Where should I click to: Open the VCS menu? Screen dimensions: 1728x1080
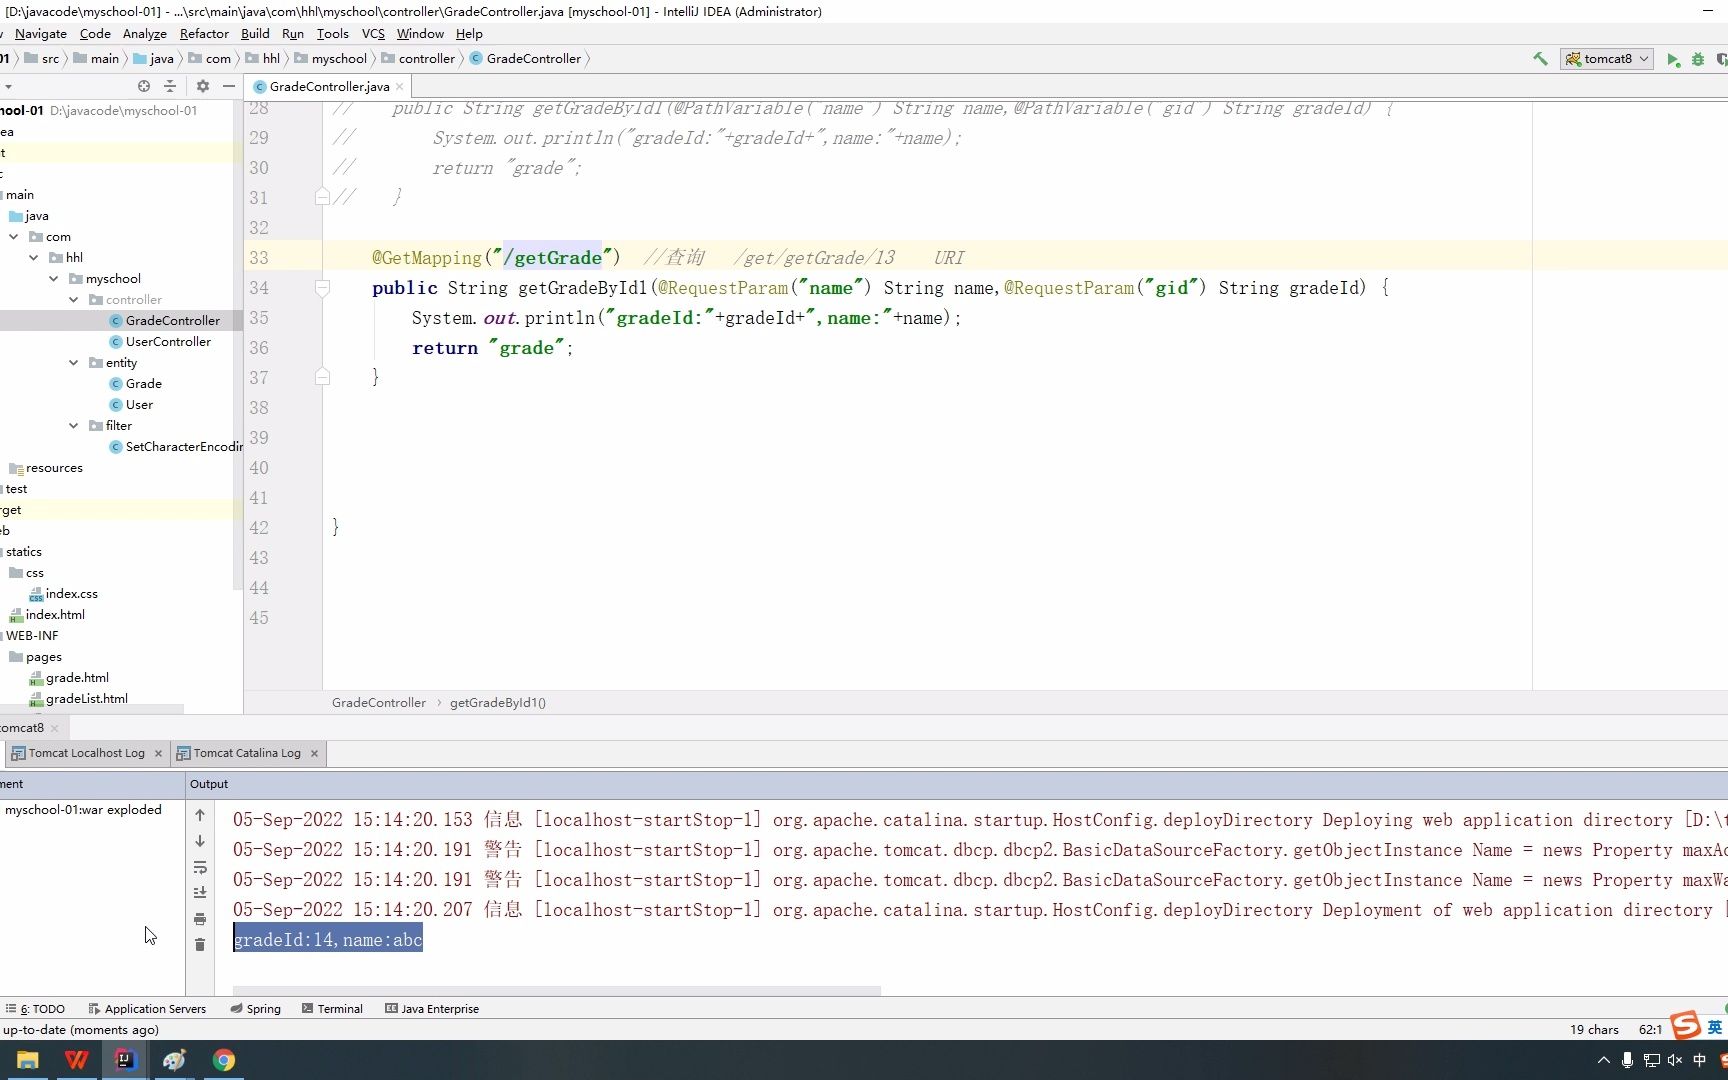click(373, 34)
